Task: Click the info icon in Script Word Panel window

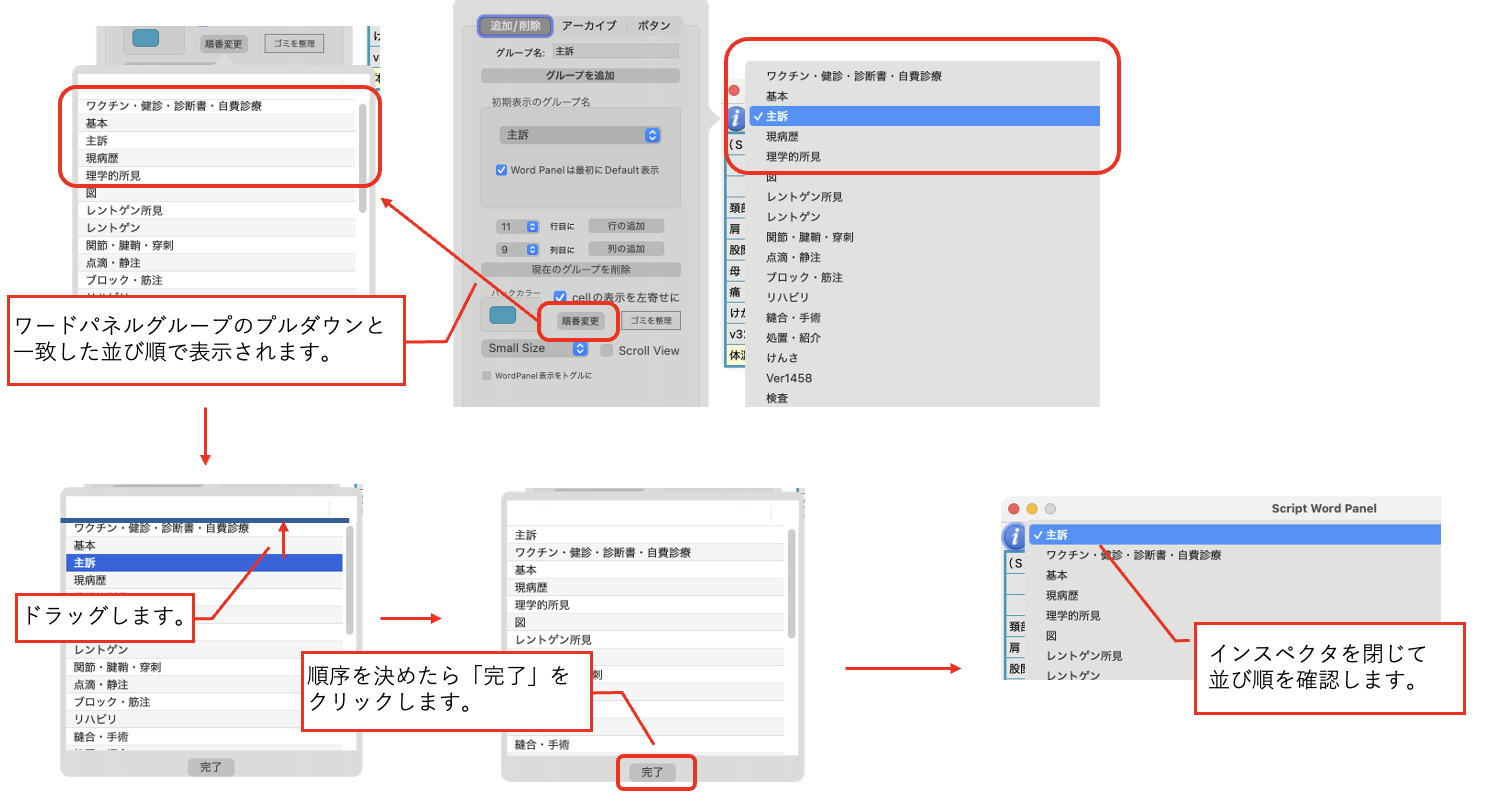Action: tap(1016, 537)
